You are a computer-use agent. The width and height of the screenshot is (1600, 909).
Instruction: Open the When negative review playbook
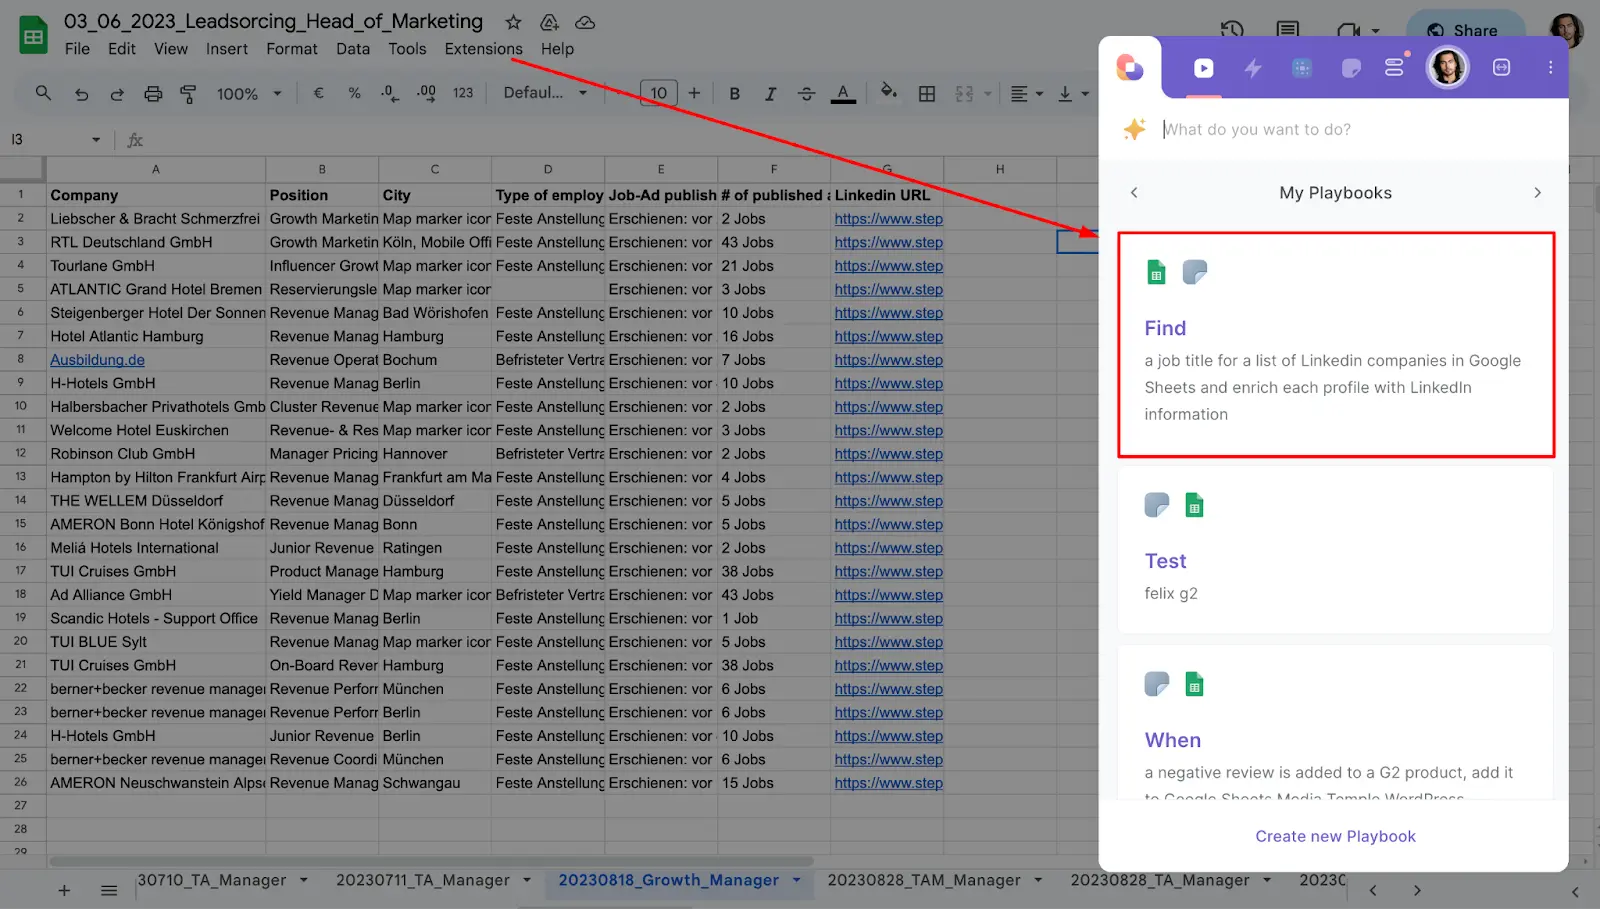pos(1336,722)
